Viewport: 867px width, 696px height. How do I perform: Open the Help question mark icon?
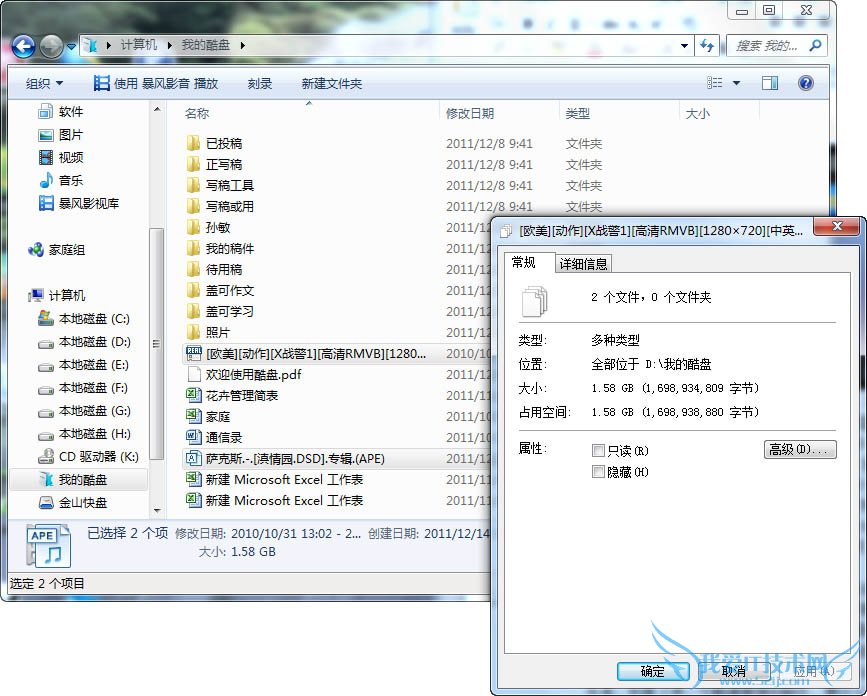tap(806, 83)
